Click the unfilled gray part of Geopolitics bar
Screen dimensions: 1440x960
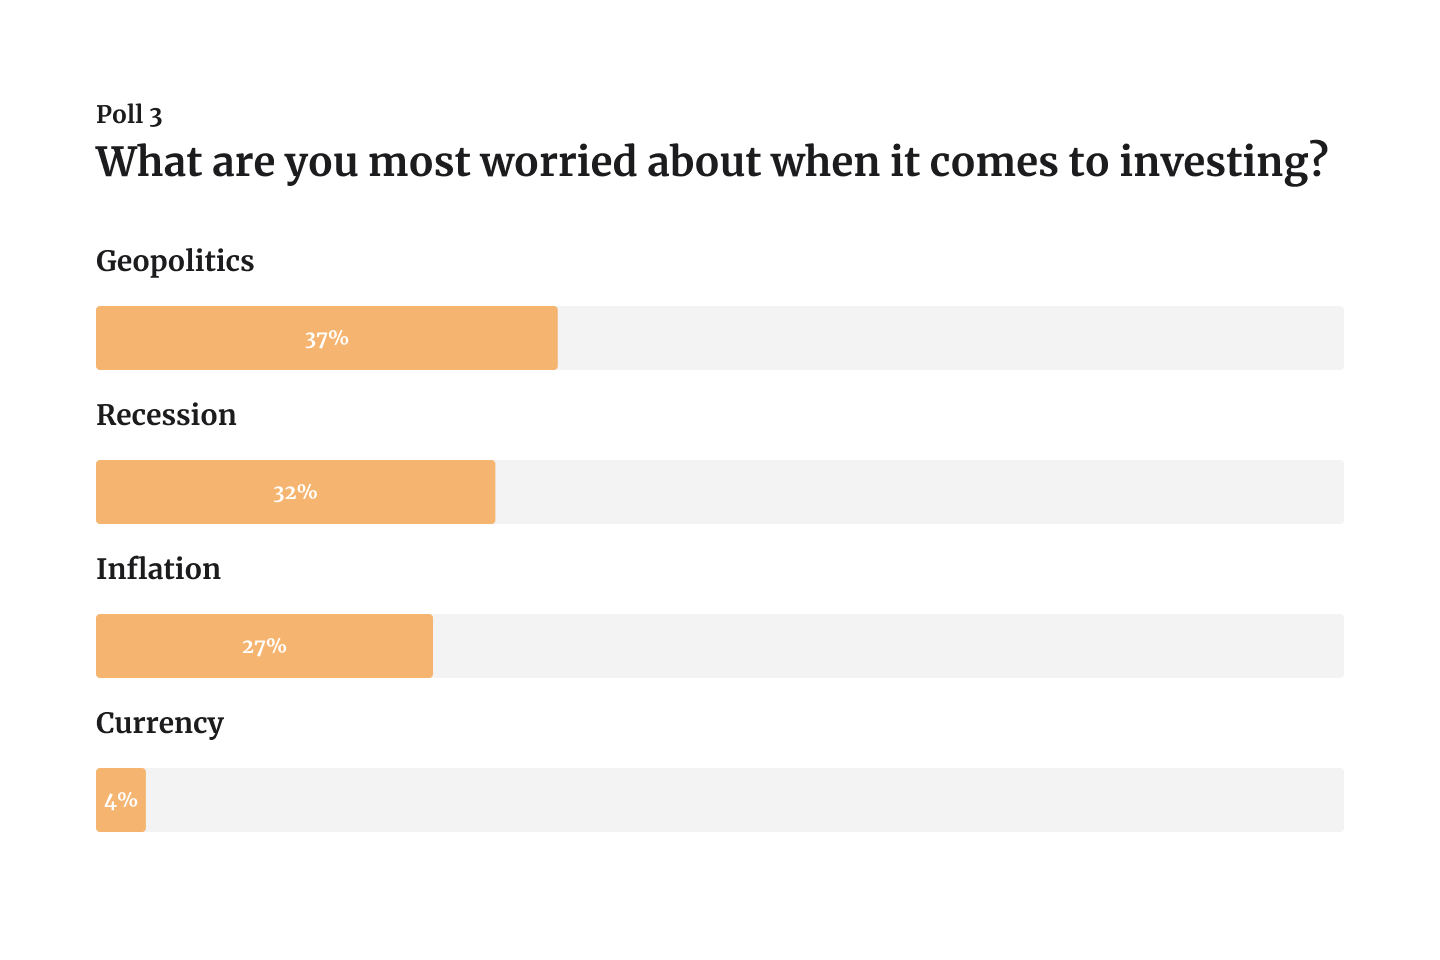950,339
